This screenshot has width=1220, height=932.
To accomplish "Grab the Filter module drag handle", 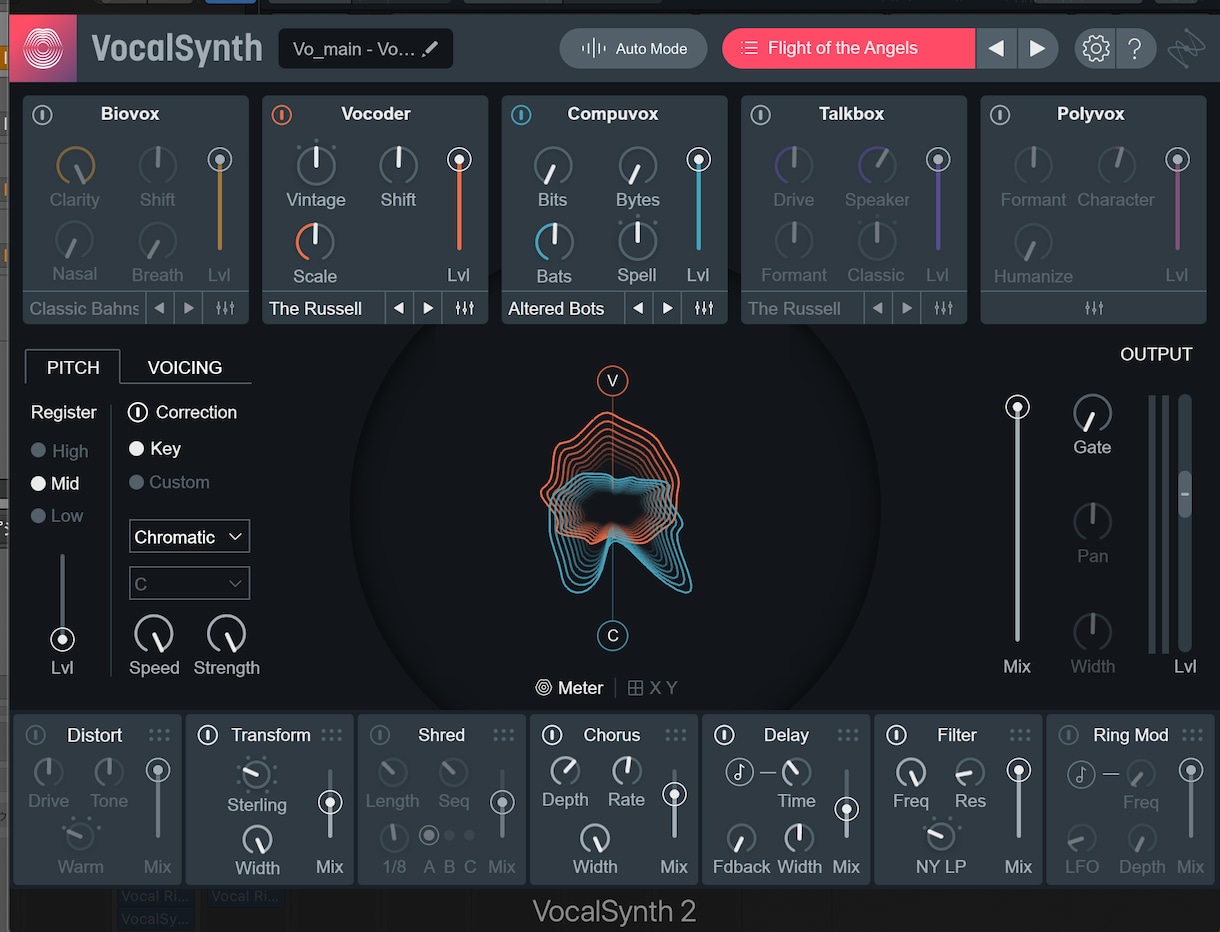I will pos(1020,735).
